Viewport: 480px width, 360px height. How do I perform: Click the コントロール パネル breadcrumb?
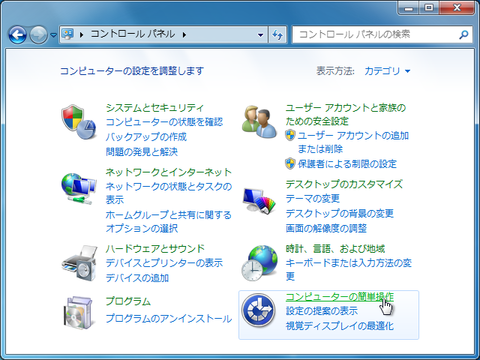tap(133, 34)
